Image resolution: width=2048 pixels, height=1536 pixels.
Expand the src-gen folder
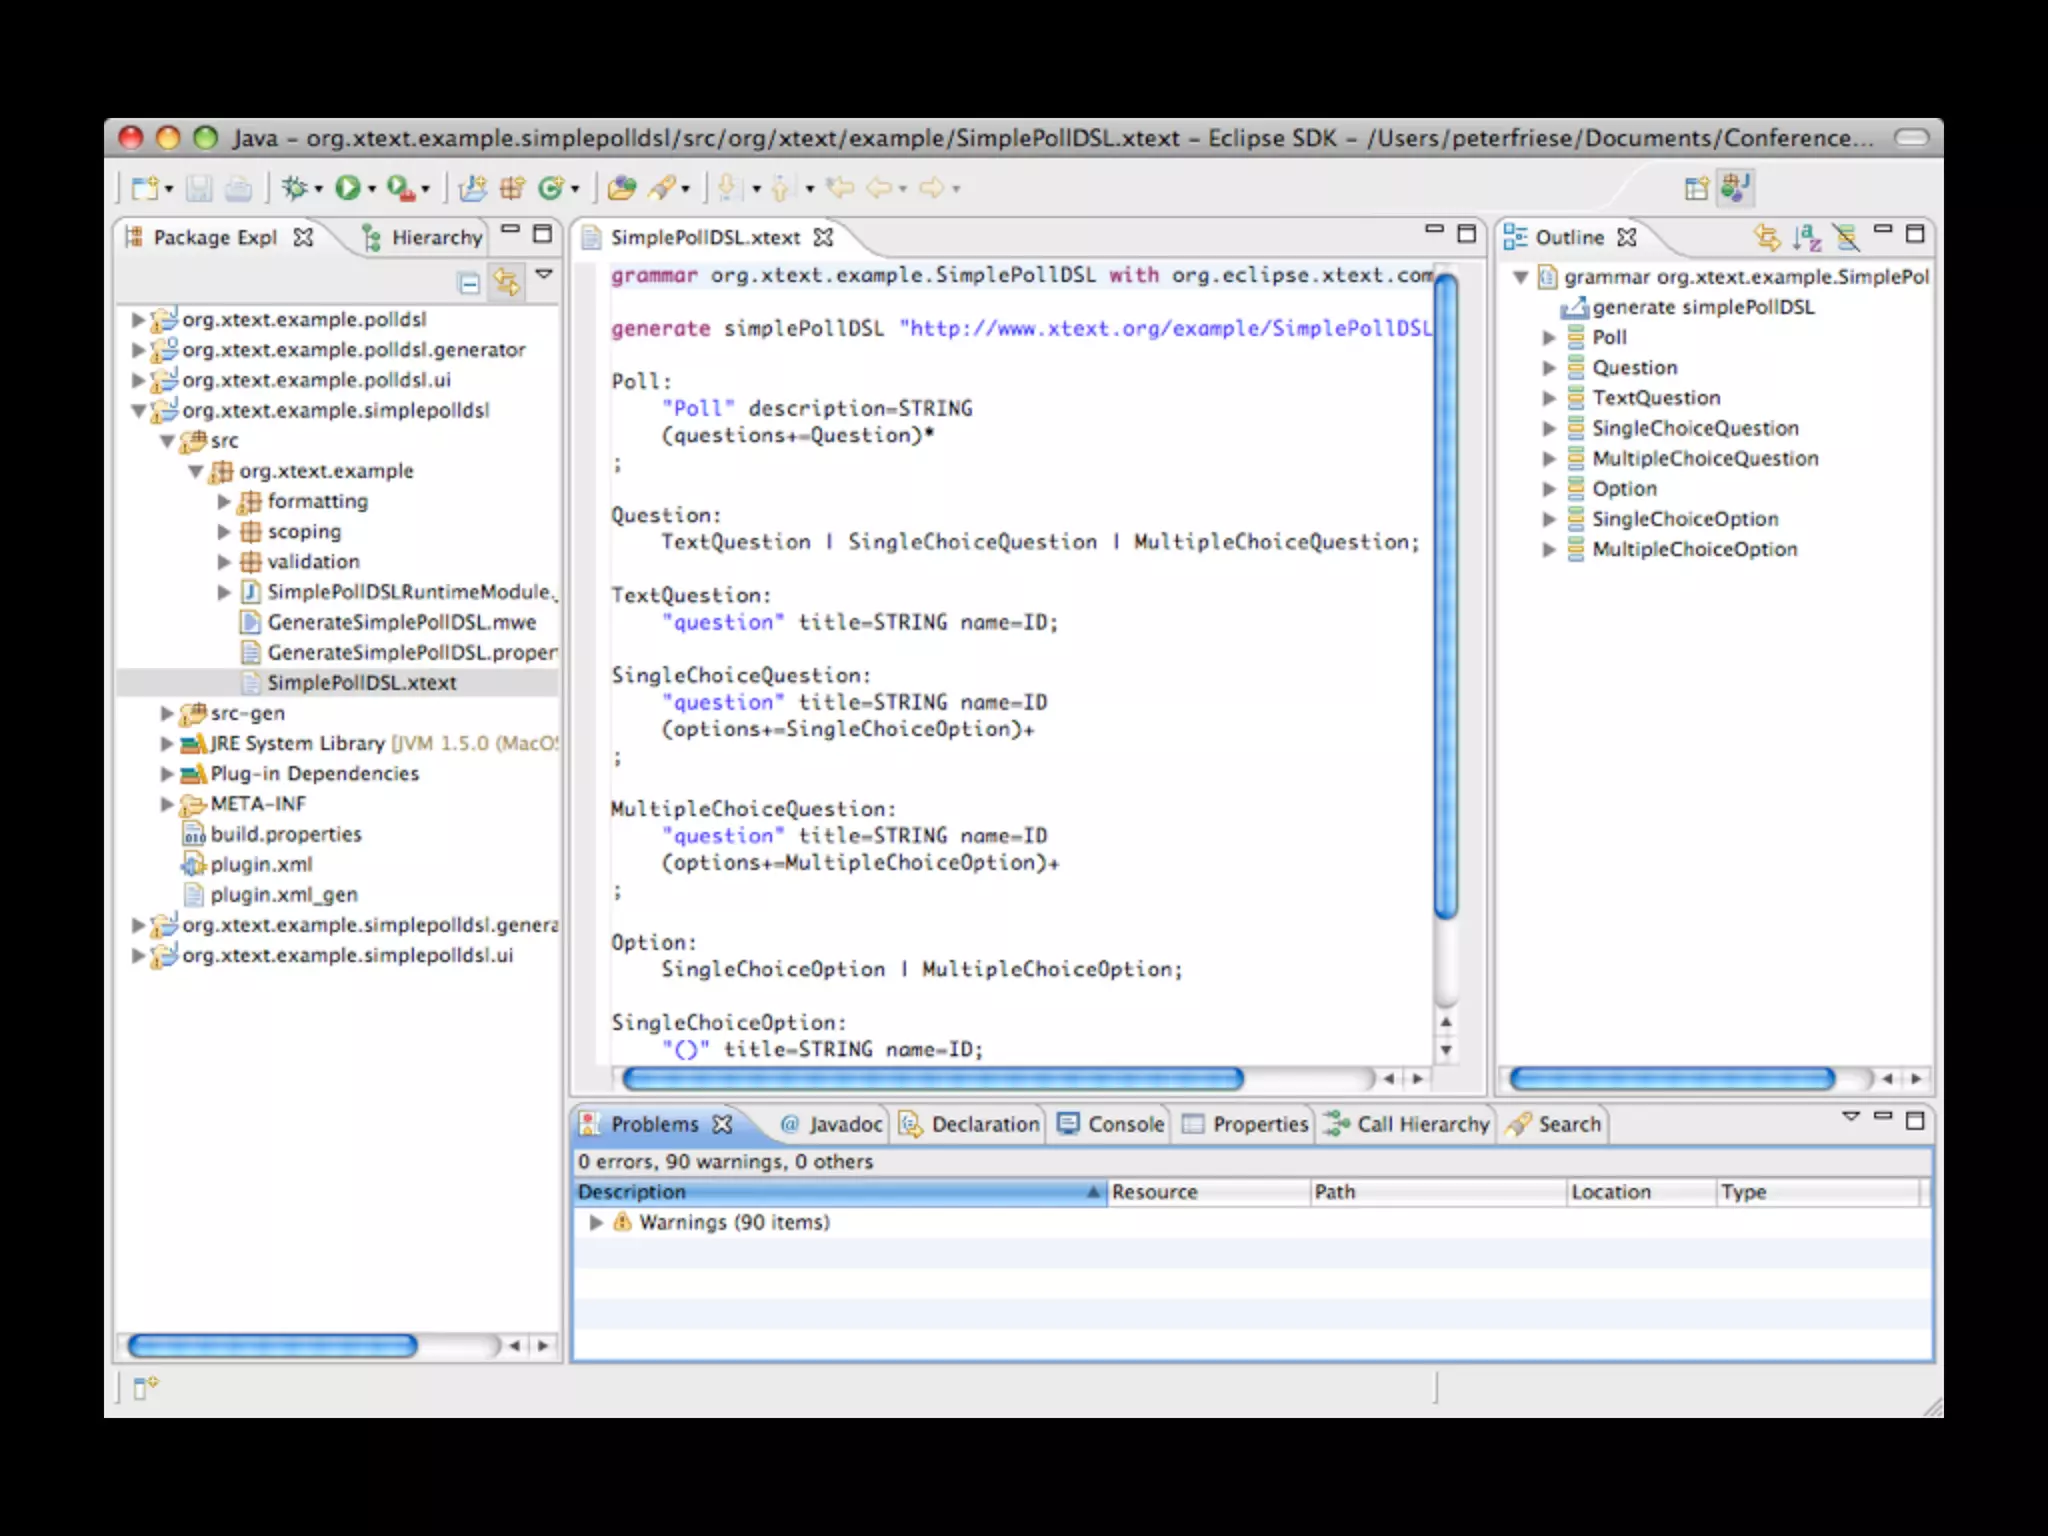[167, 713]
